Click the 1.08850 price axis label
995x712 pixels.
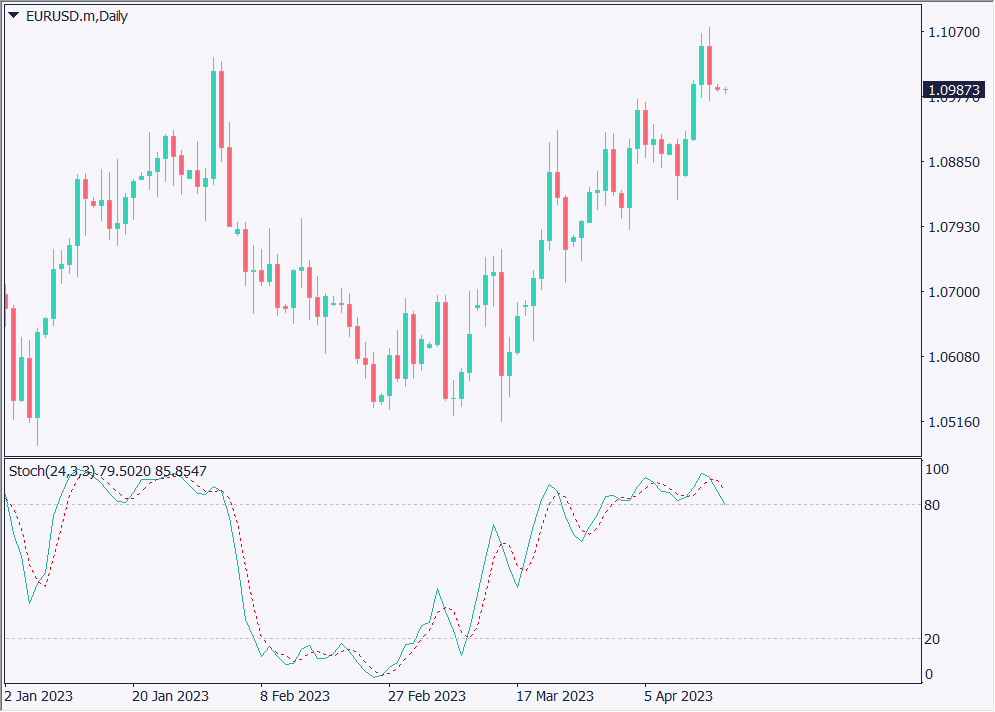[953, 162]
